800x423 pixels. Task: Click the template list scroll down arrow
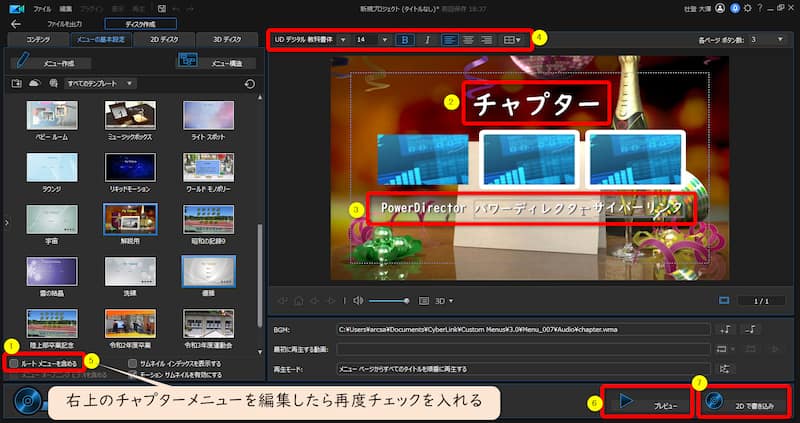[x=260, y=353]
